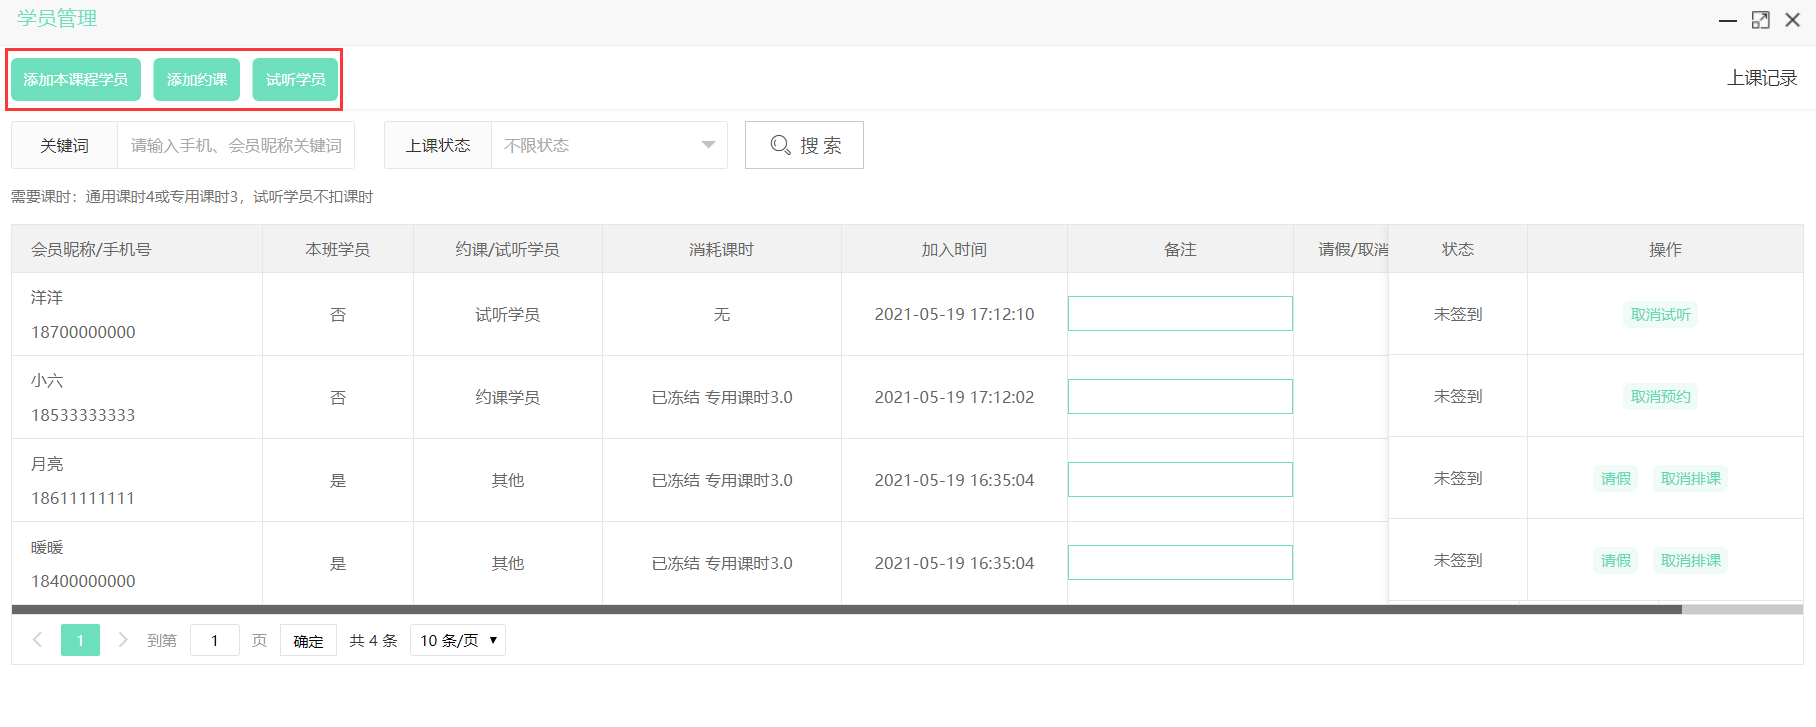
Task: Click 取消排课 for 月亮
Action: [1690, 478]
